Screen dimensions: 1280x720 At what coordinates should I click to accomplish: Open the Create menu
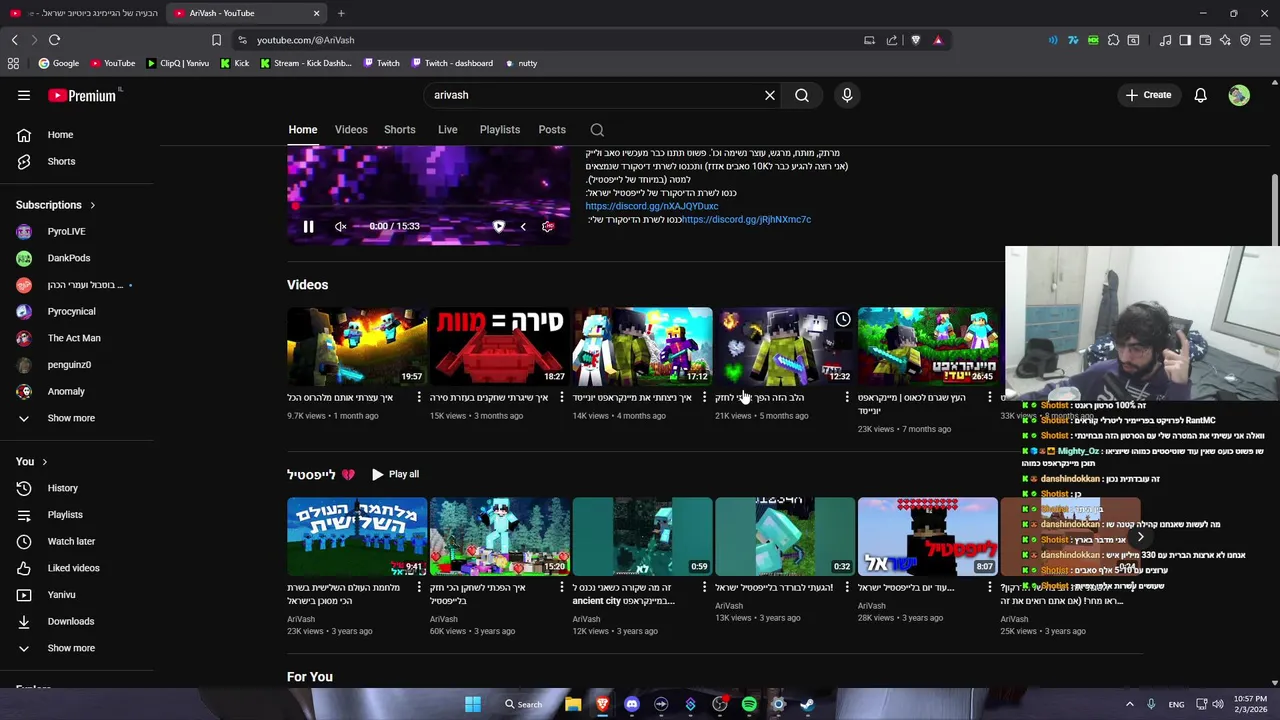[x=1148, y=95]
